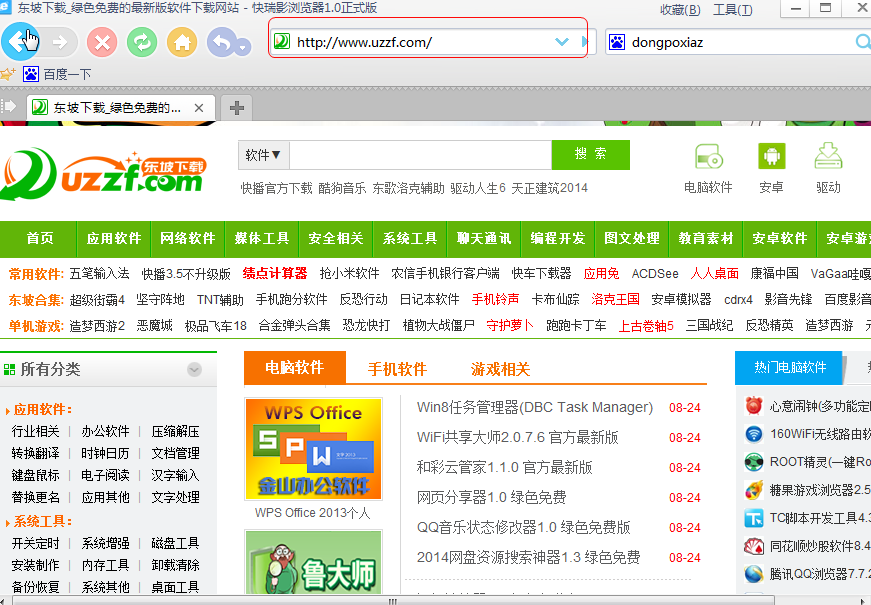
Task: Open the 手机铃声 link
Action: [495, 299]
